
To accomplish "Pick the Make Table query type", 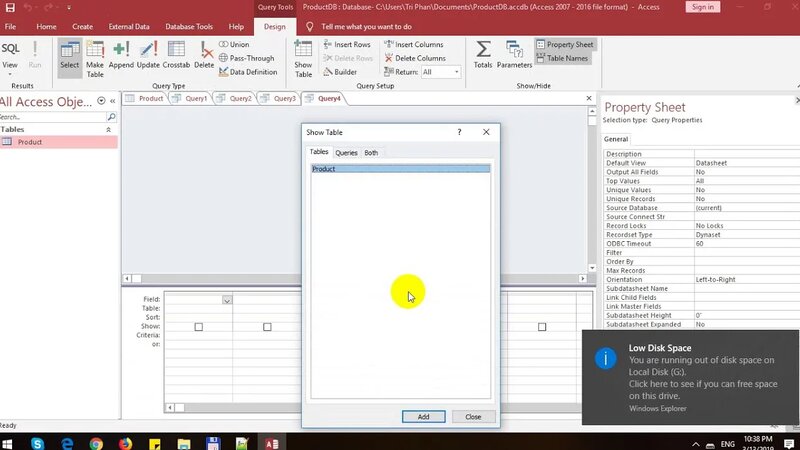I will [94, 59].
